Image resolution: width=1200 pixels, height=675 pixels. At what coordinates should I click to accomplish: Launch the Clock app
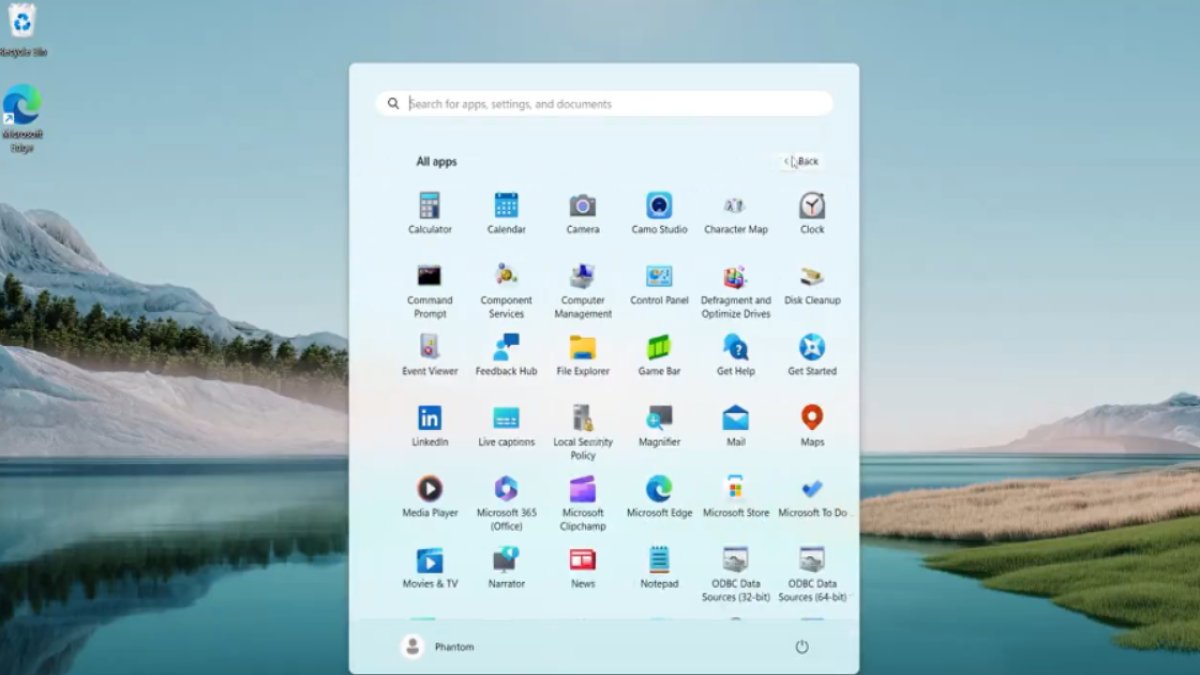click(x=812, y=213)
